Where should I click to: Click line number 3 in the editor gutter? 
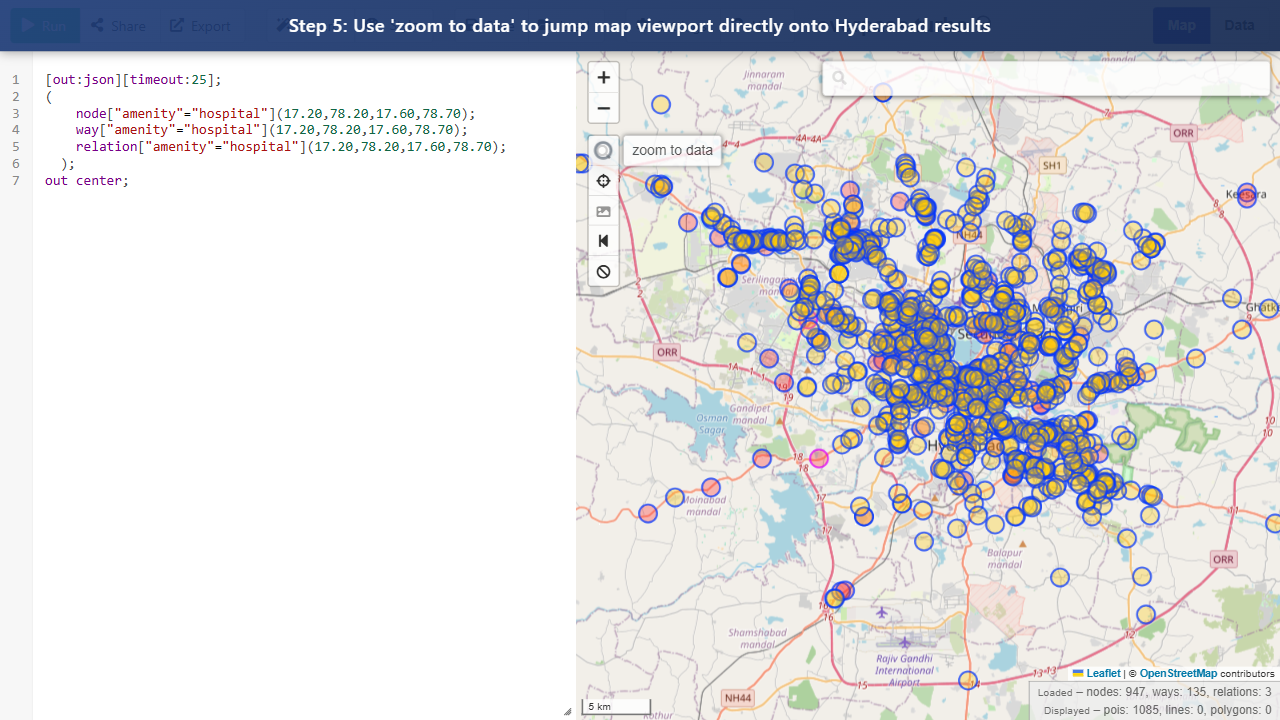[15, 113]
